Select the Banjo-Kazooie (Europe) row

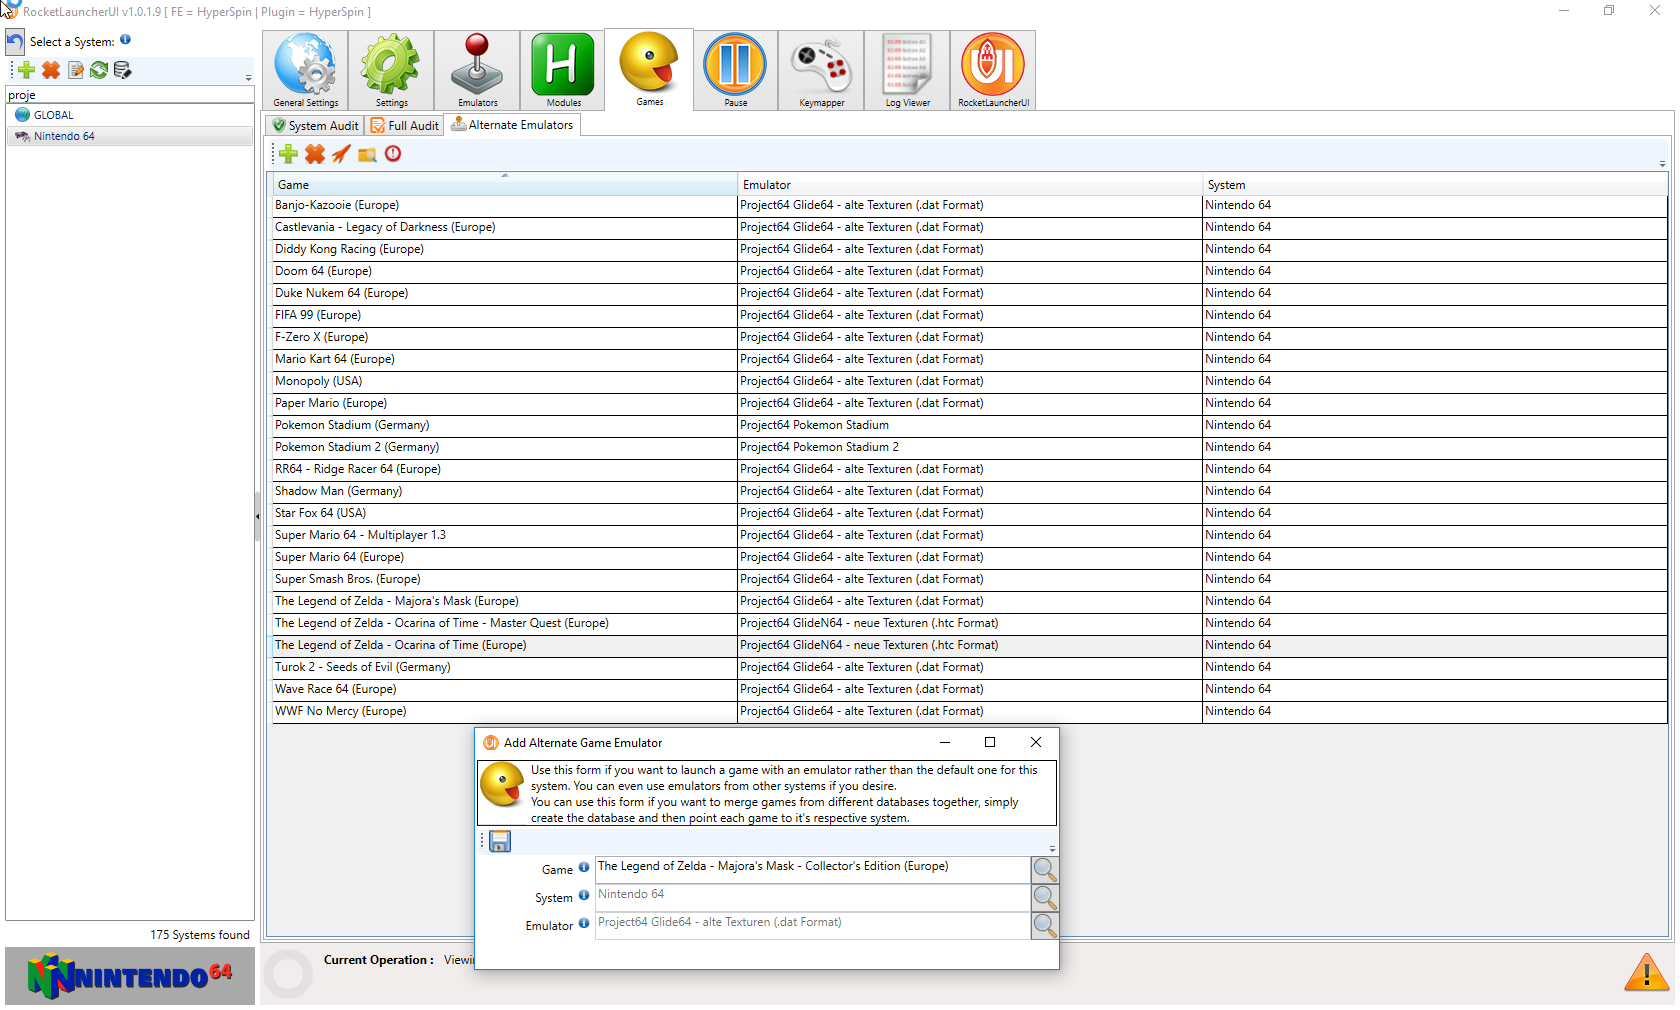[x=969, y=205]
